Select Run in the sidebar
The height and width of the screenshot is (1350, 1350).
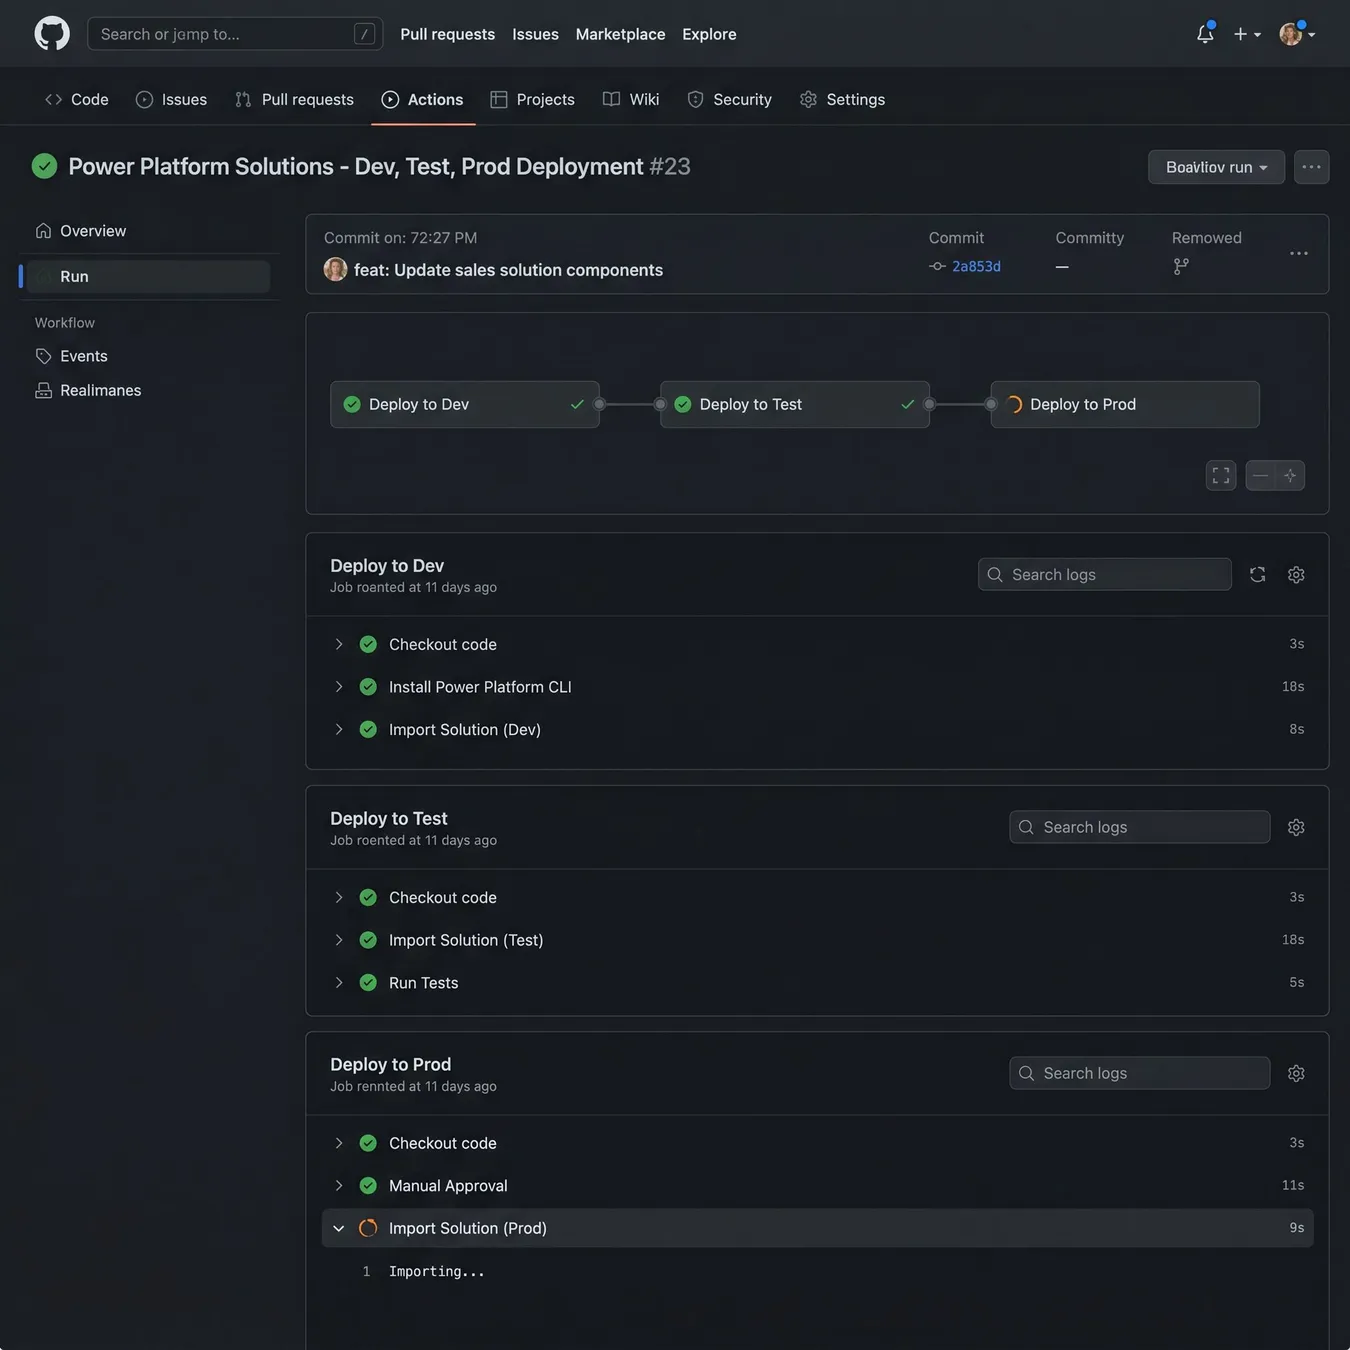[x=148, y=277]
